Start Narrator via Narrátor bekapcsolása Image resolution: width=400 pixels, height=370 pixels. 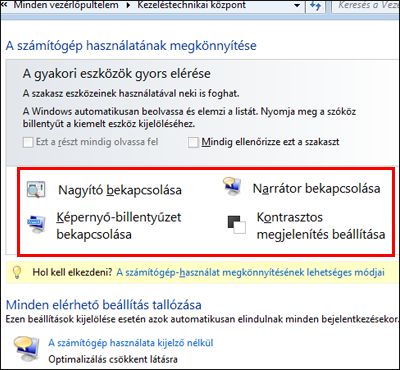[316, 189]
